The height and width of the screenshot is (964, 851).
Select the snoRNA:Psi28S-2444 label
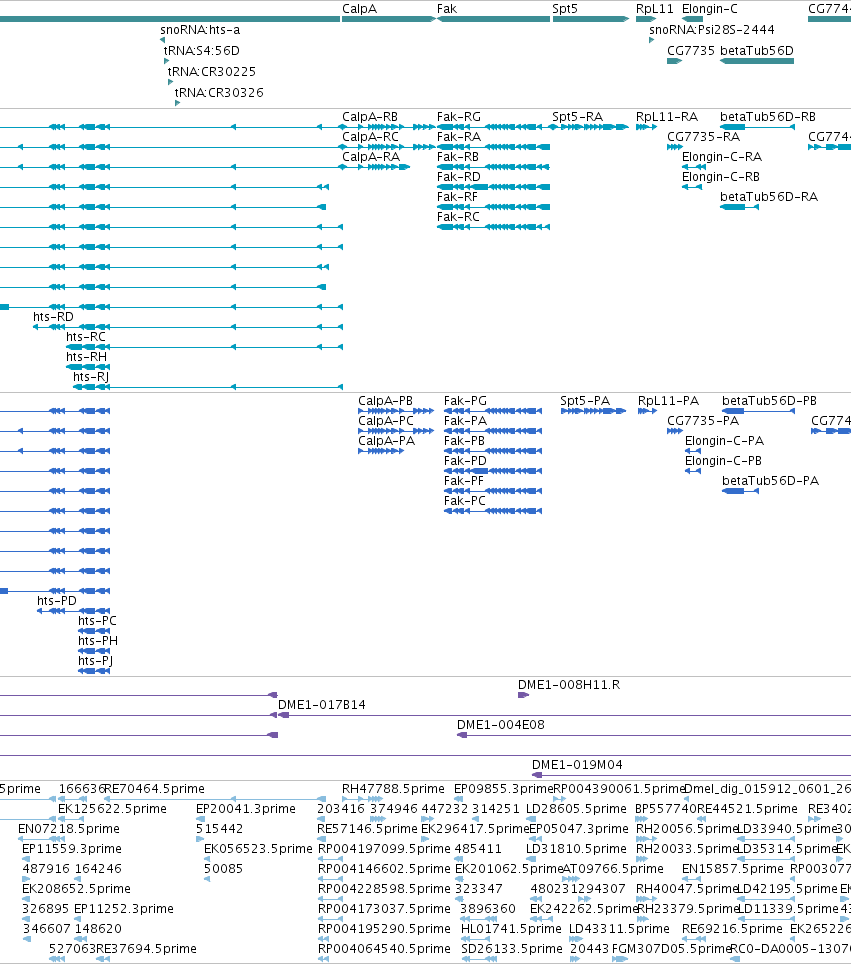pyautogui.click(x=712, y=30)
